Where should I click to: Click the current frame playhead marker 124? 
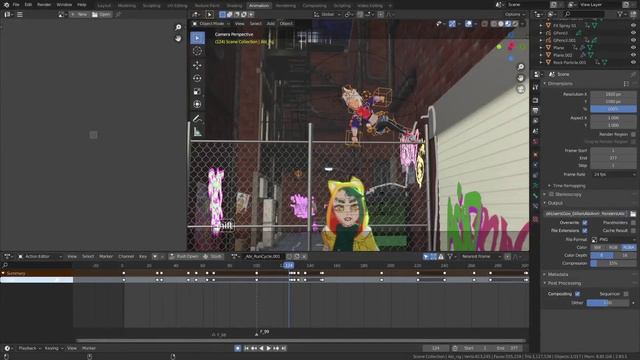[x=289, y=265]
